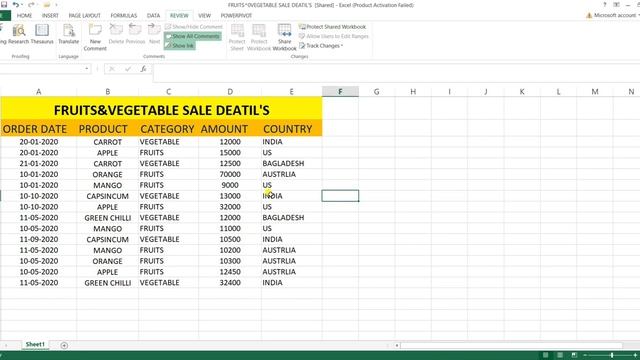Switch to Page Break Preview in status bar
The width and height of the screenshot is (640, 360).
(574, 355)
